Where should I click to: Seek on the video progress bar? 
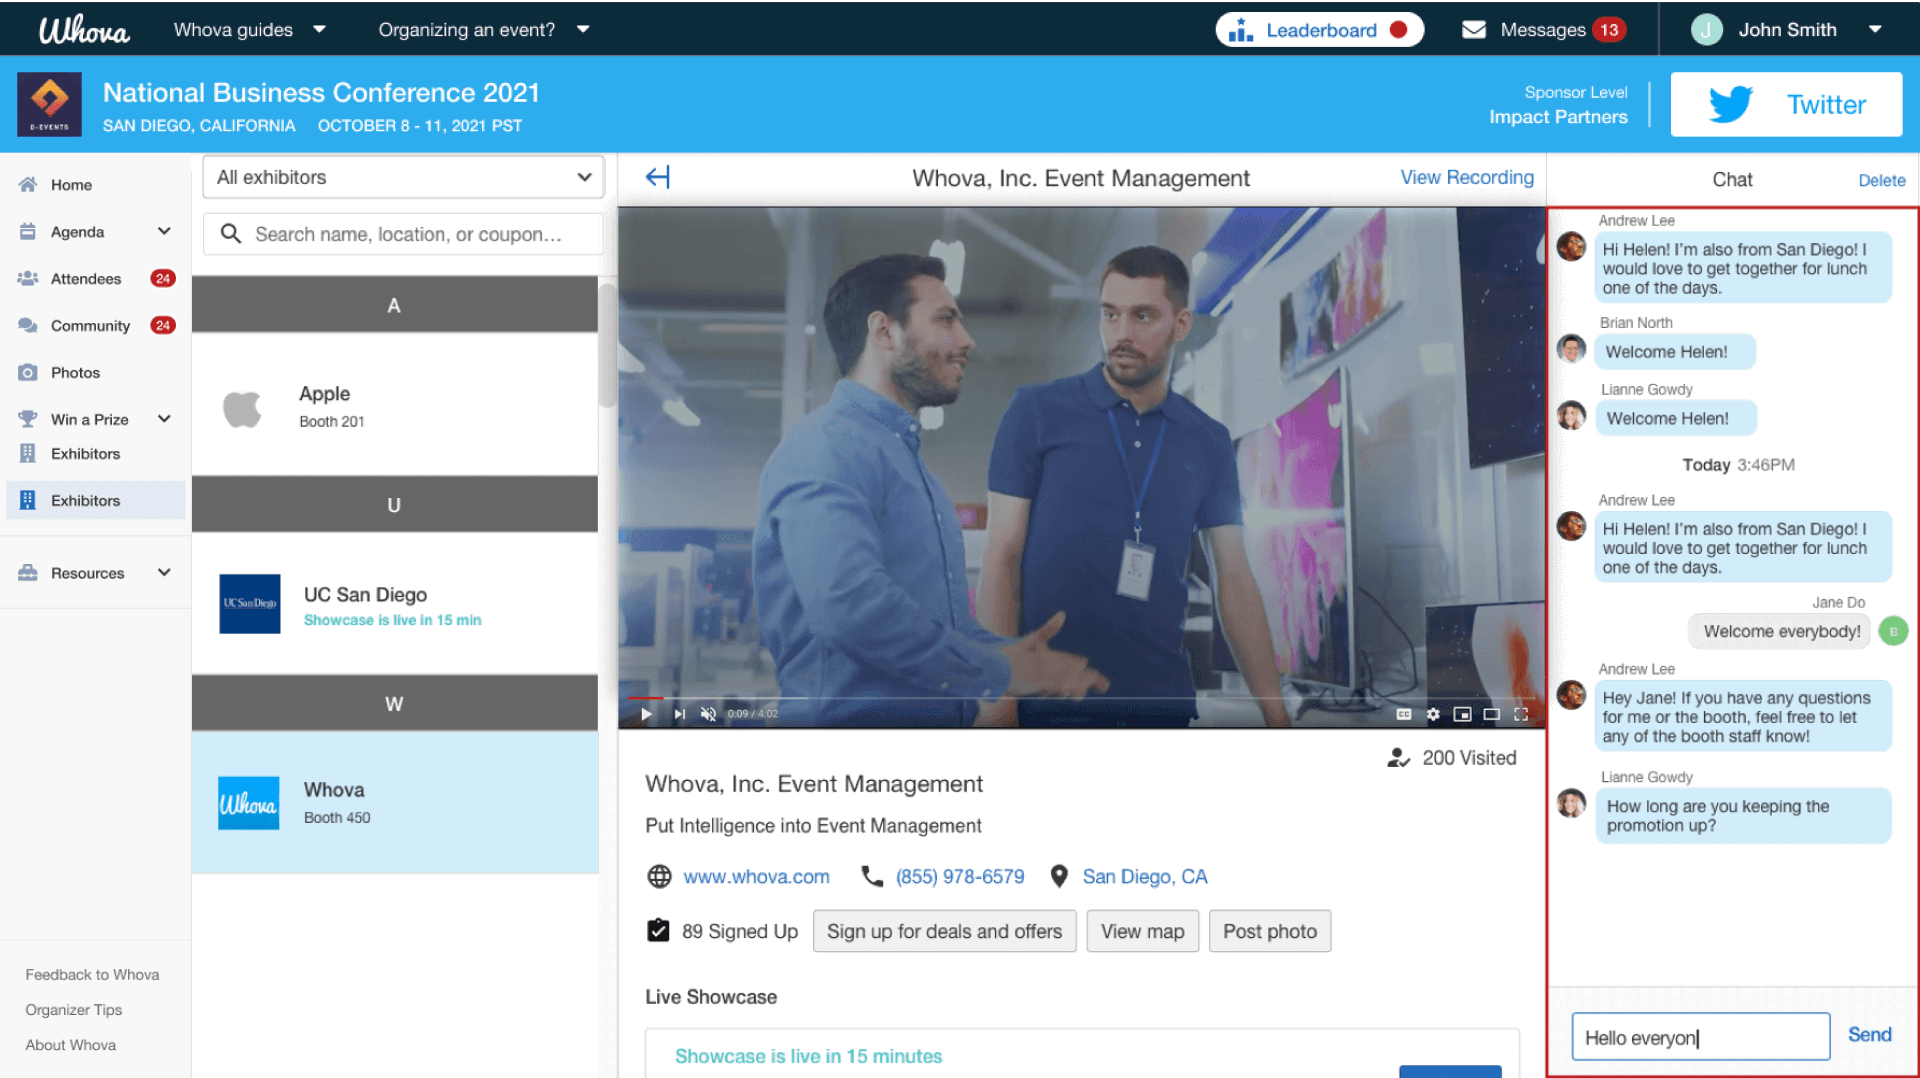(x=1080, y=697)
